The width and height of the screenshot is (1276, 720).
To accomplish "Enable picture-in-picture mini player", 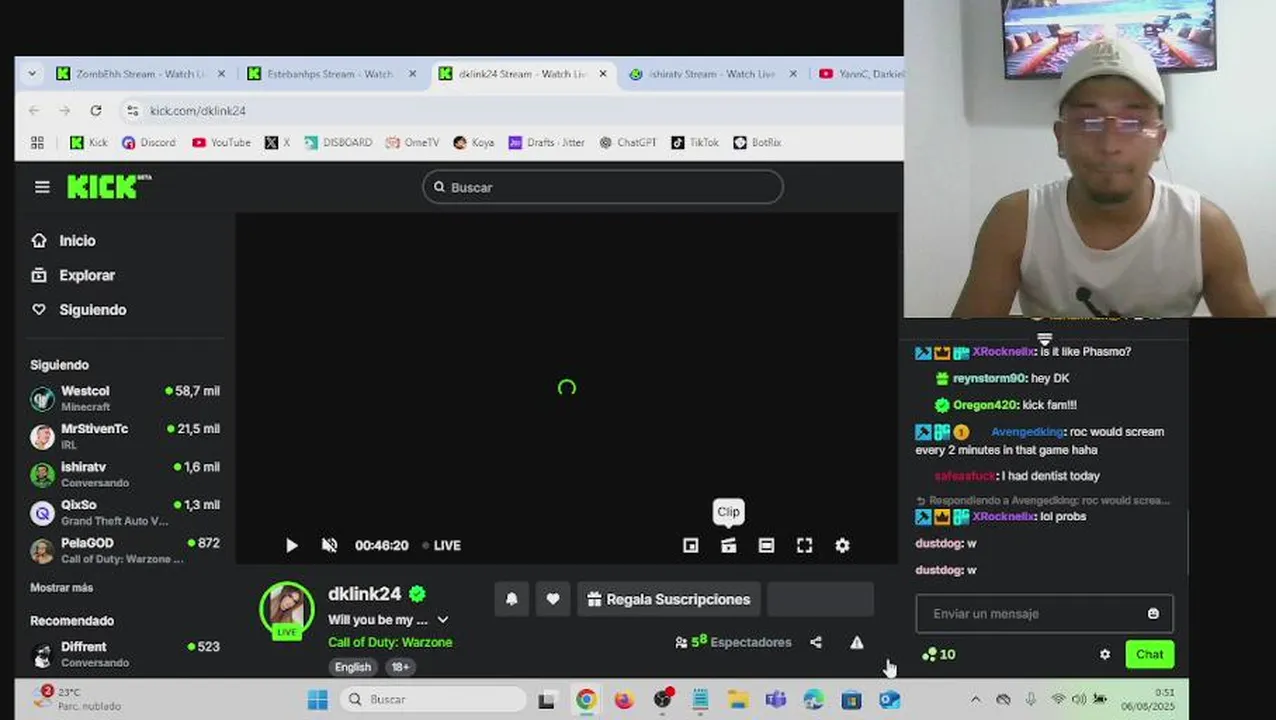I will pos(690,545).
